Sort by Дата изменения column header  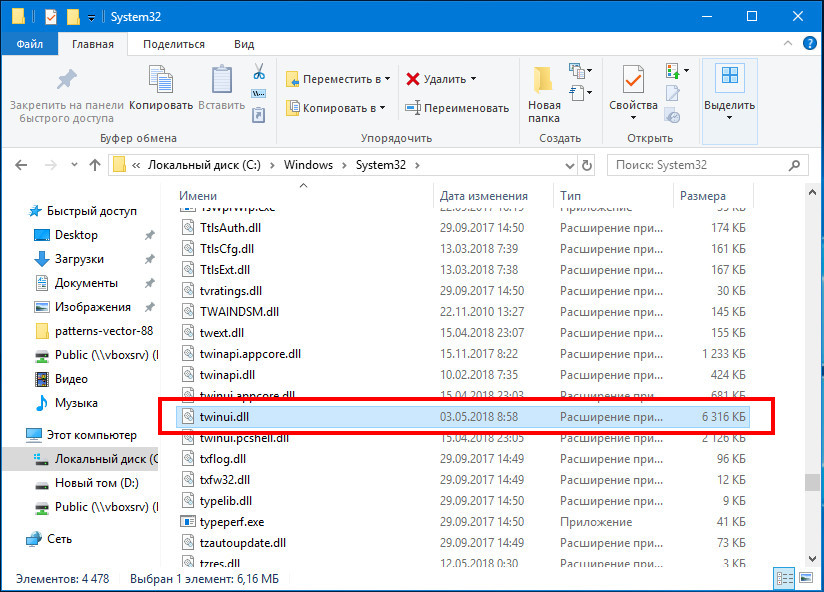pos(483,196)
